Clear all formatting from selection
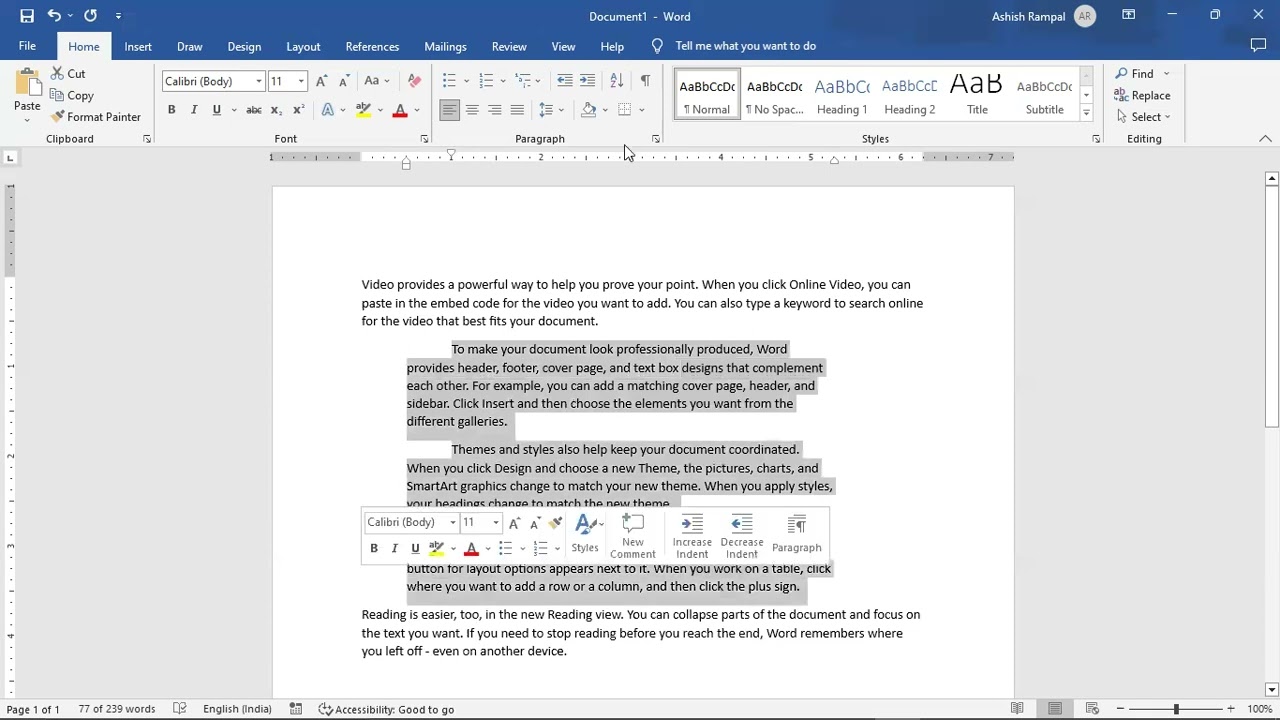The width and height of the screenshot is (1280, 720). [414, 81]
